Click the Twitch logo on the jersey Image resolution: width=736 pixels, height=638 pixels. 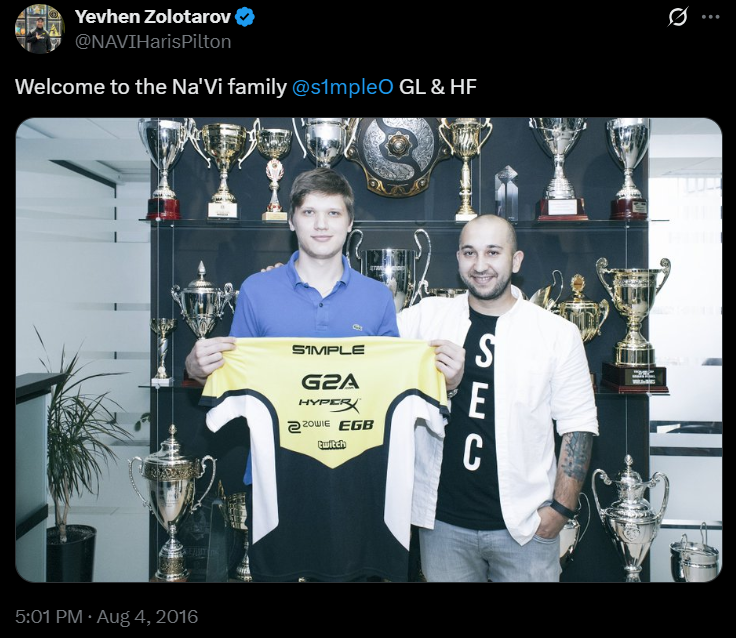tap(332, 445)
